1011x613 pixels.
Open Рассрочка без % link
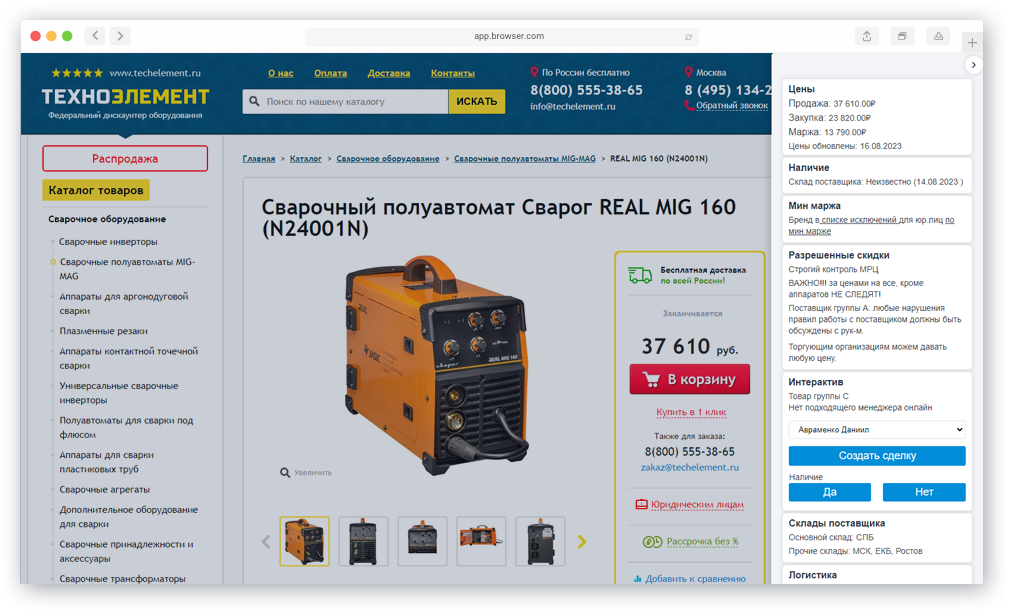702,541
